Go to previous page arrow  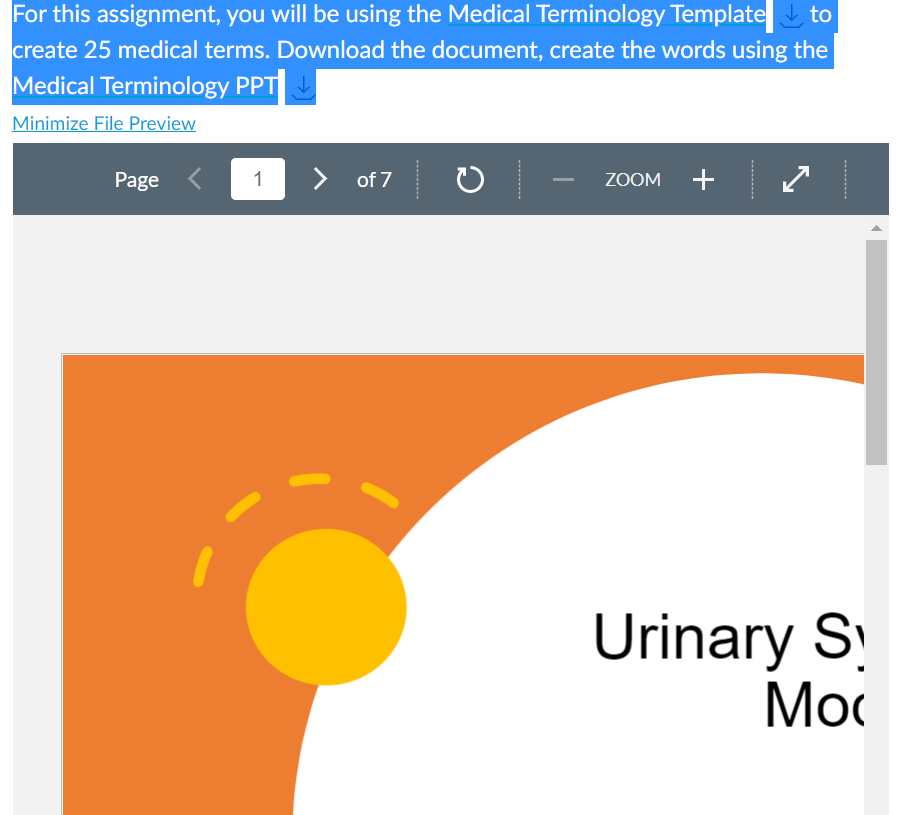click(x=195, y=179)
